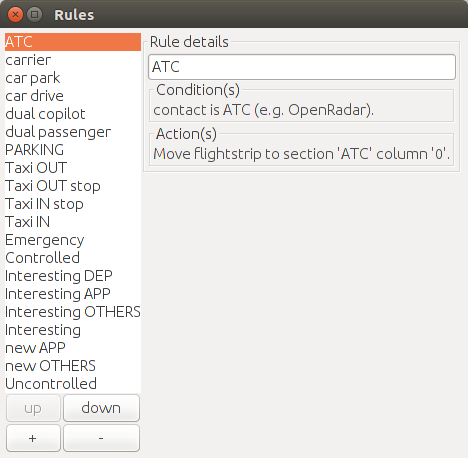Image resolution: width=468 pixels, height=458 pixels.
Task: Add a new rule with plus button
Action: click(33, 438)
